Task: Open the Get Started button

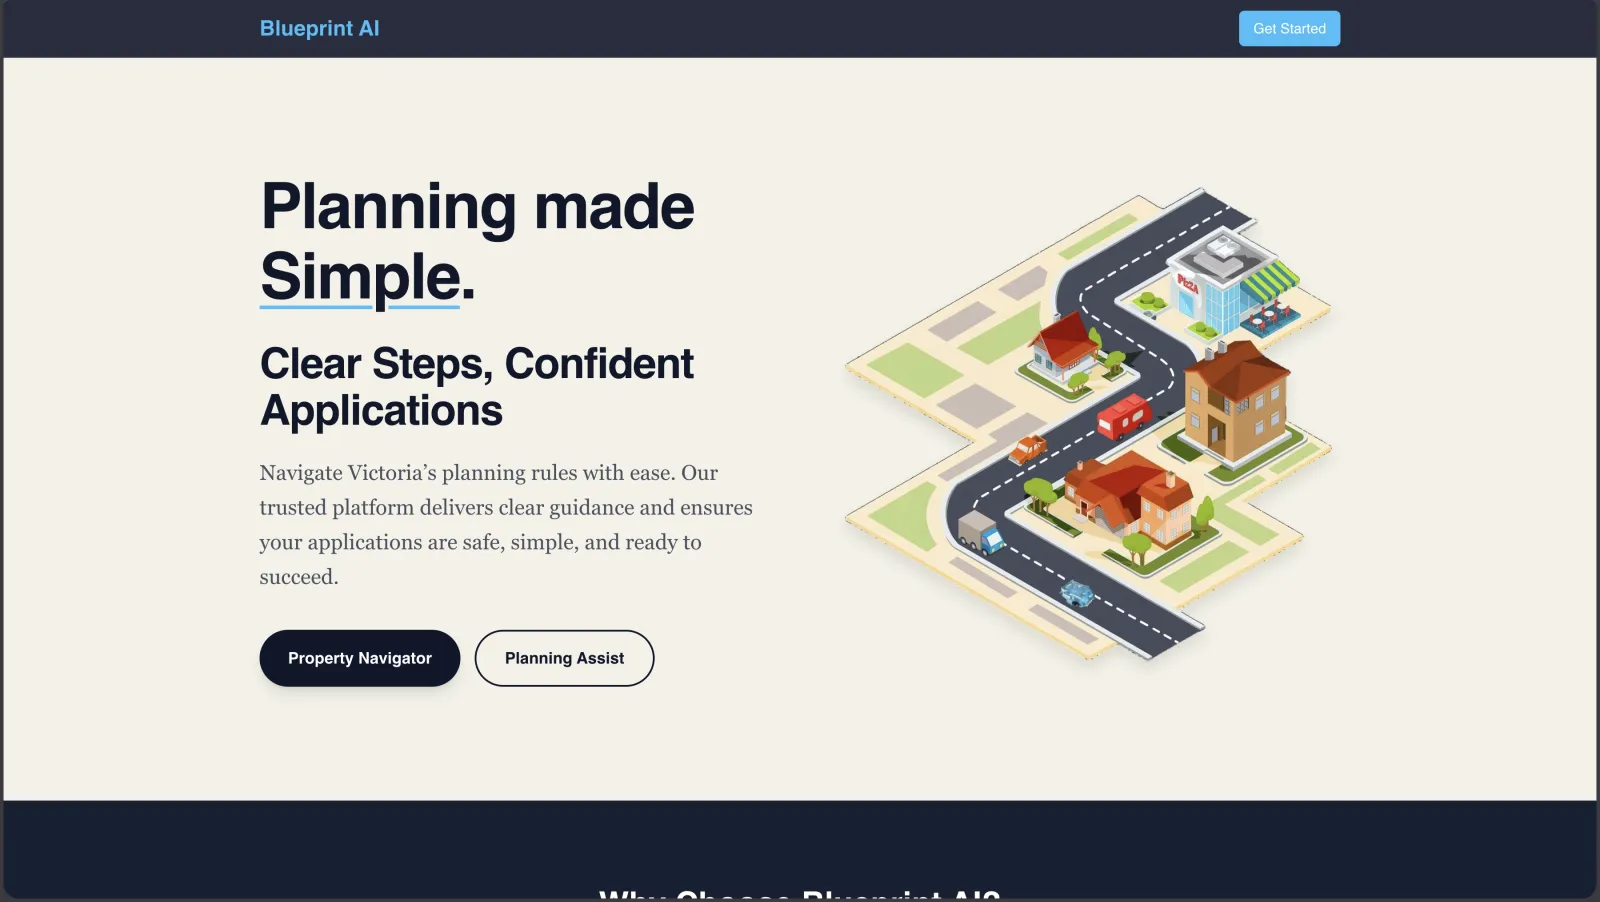Action: (x=1289, y=29)
